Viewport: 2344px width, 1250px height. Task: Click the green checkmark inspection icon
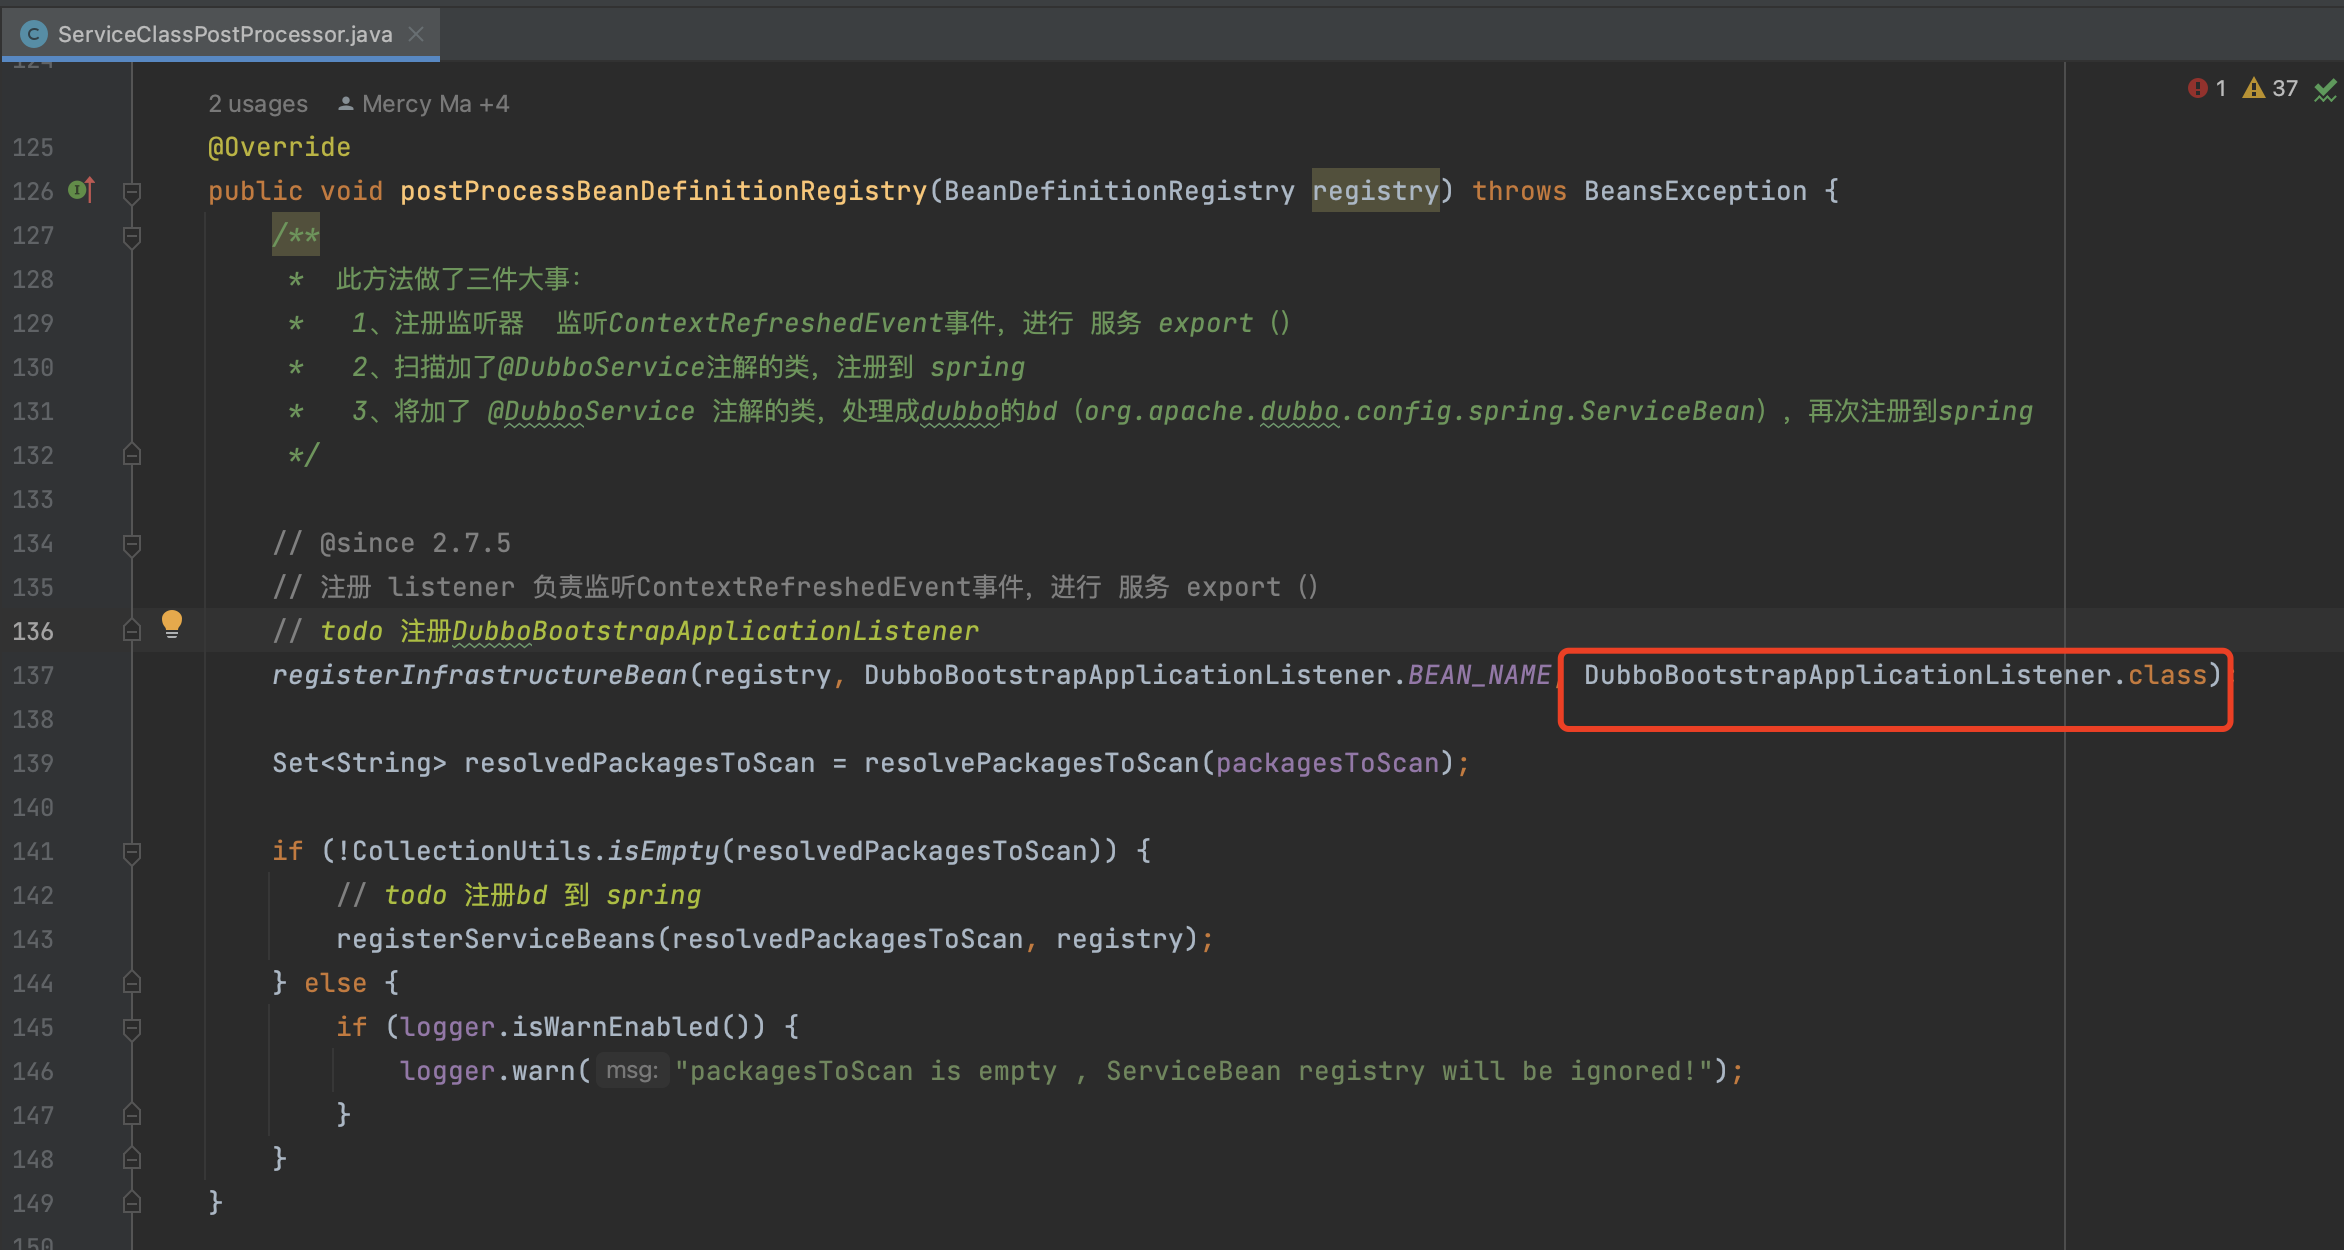(2325, 90)
